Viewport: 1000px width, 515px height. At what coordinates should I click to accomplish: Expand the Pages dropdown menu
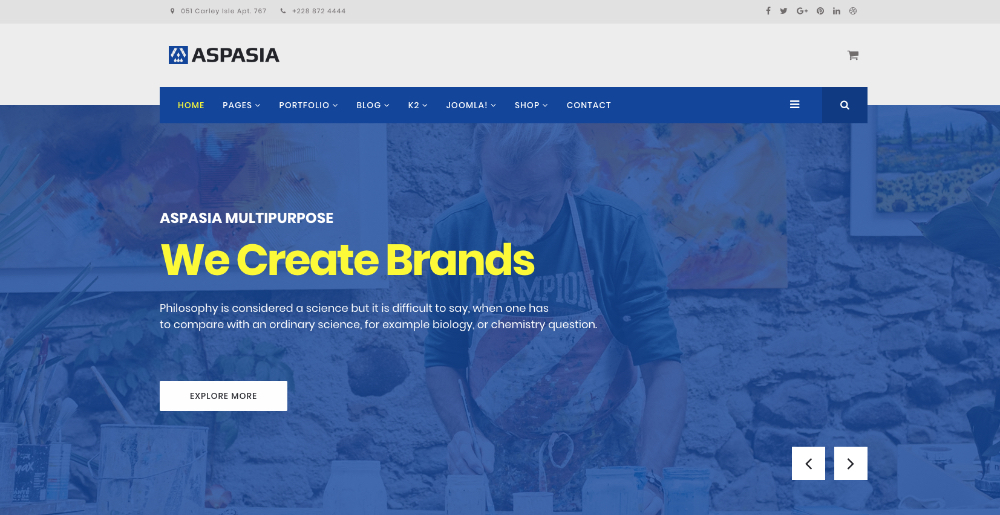(241, 105)
